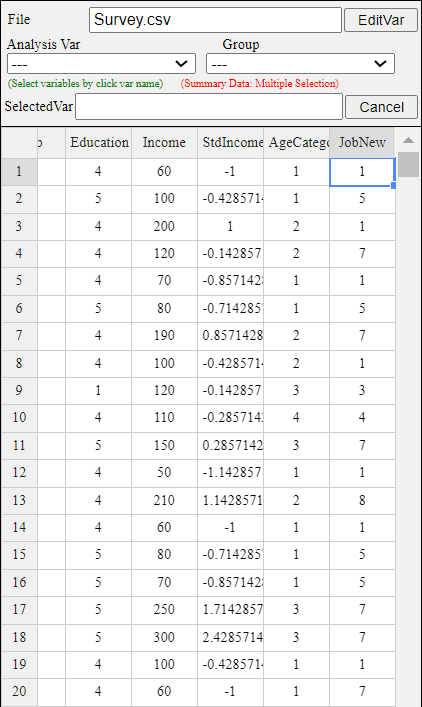The height and width of the screenshot is (707, 422).
Task: Open the Group dropdown
Action: pyautogui.click(x=300, y=64)
